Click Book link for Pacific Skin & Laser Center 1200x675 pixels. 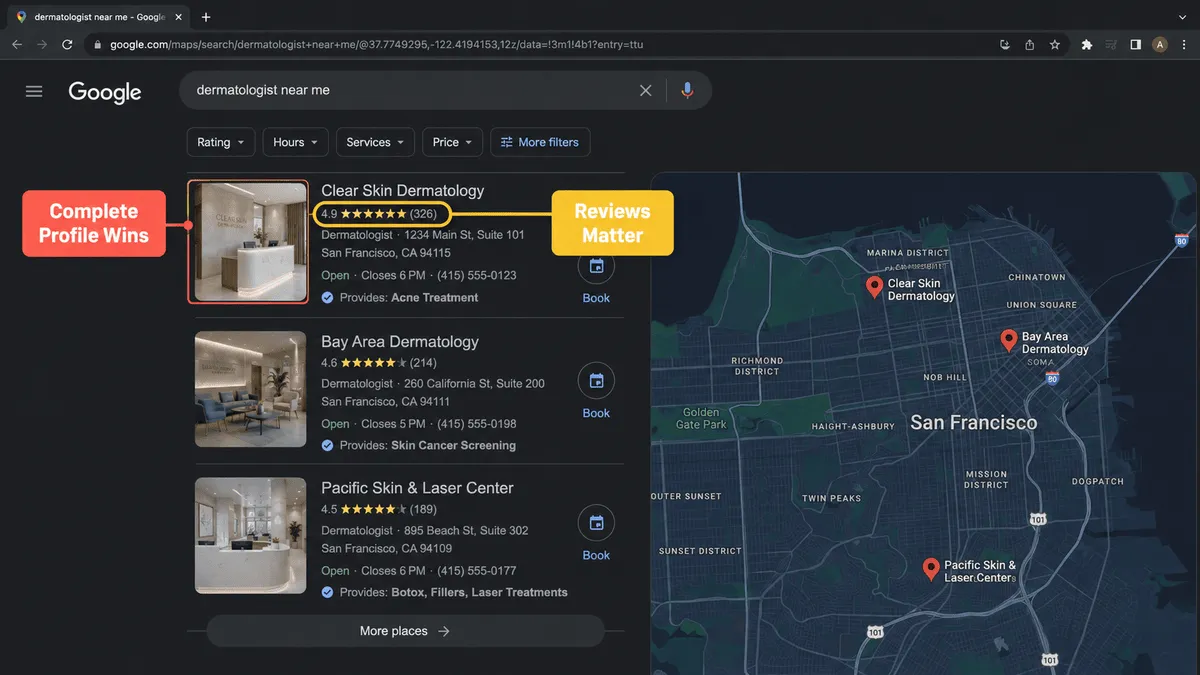click(596, 555)
